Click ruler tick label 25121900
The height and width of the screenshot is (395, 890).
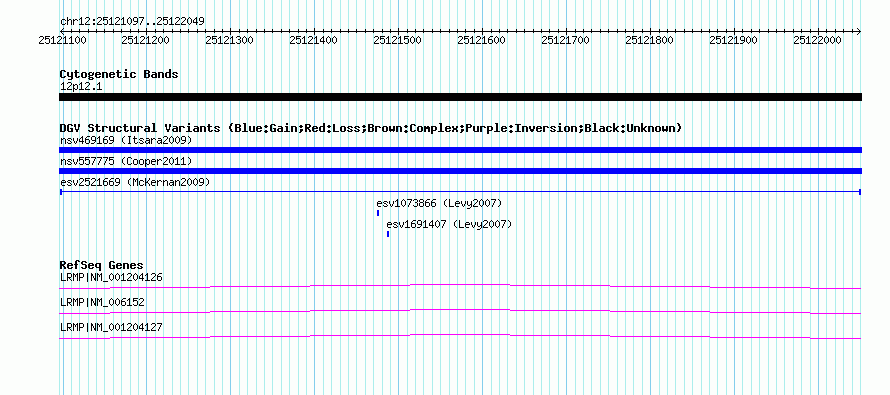(734, 40)
